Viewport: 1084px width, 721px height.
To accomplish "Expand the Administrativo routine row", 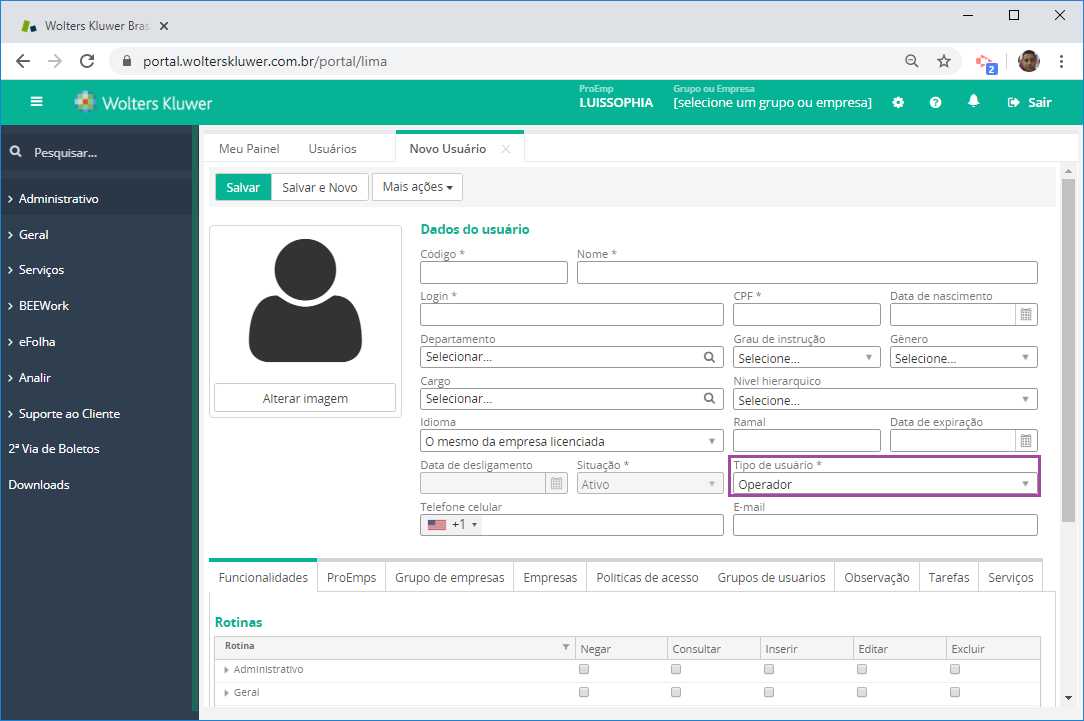I will [x=227, y=670].
